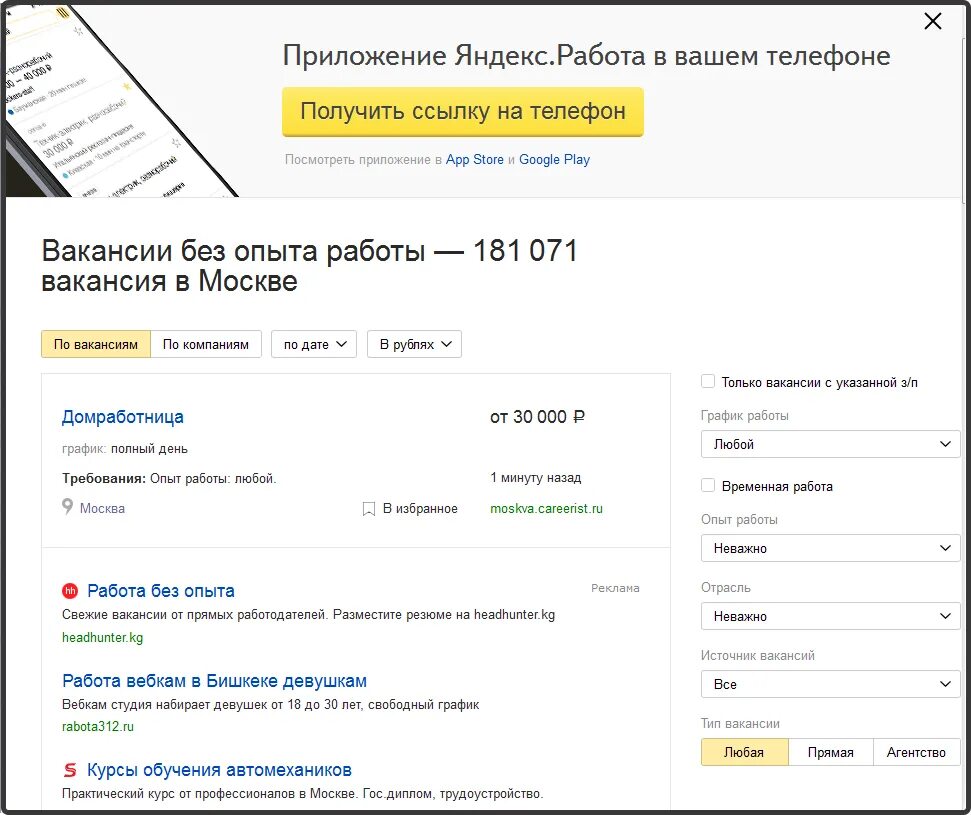
Task: Expand the Отрасль selector
Action: tap(830, 616)
